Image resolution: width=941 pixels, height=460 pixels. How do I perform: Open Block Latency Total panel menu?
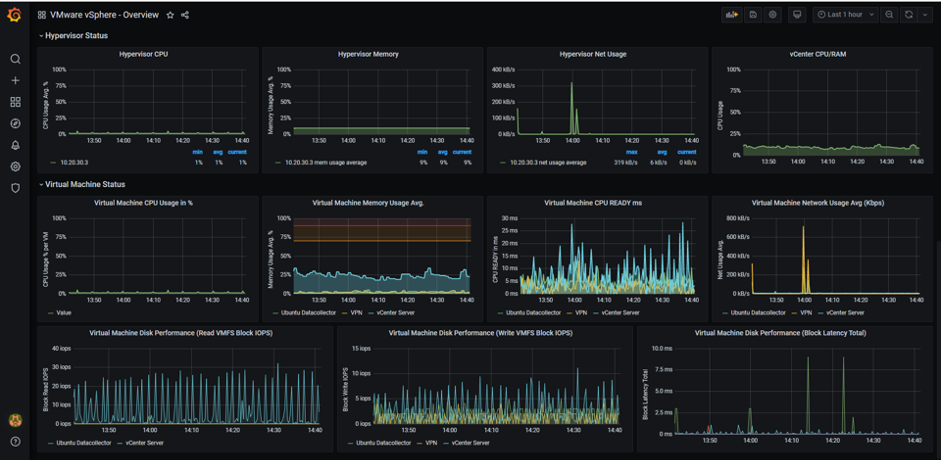[x=780, y=332]
